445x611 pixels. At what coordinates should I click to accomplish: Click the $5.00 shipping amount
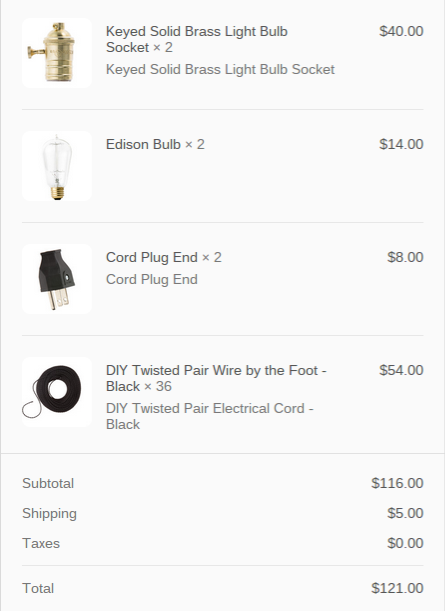(405, 513)
